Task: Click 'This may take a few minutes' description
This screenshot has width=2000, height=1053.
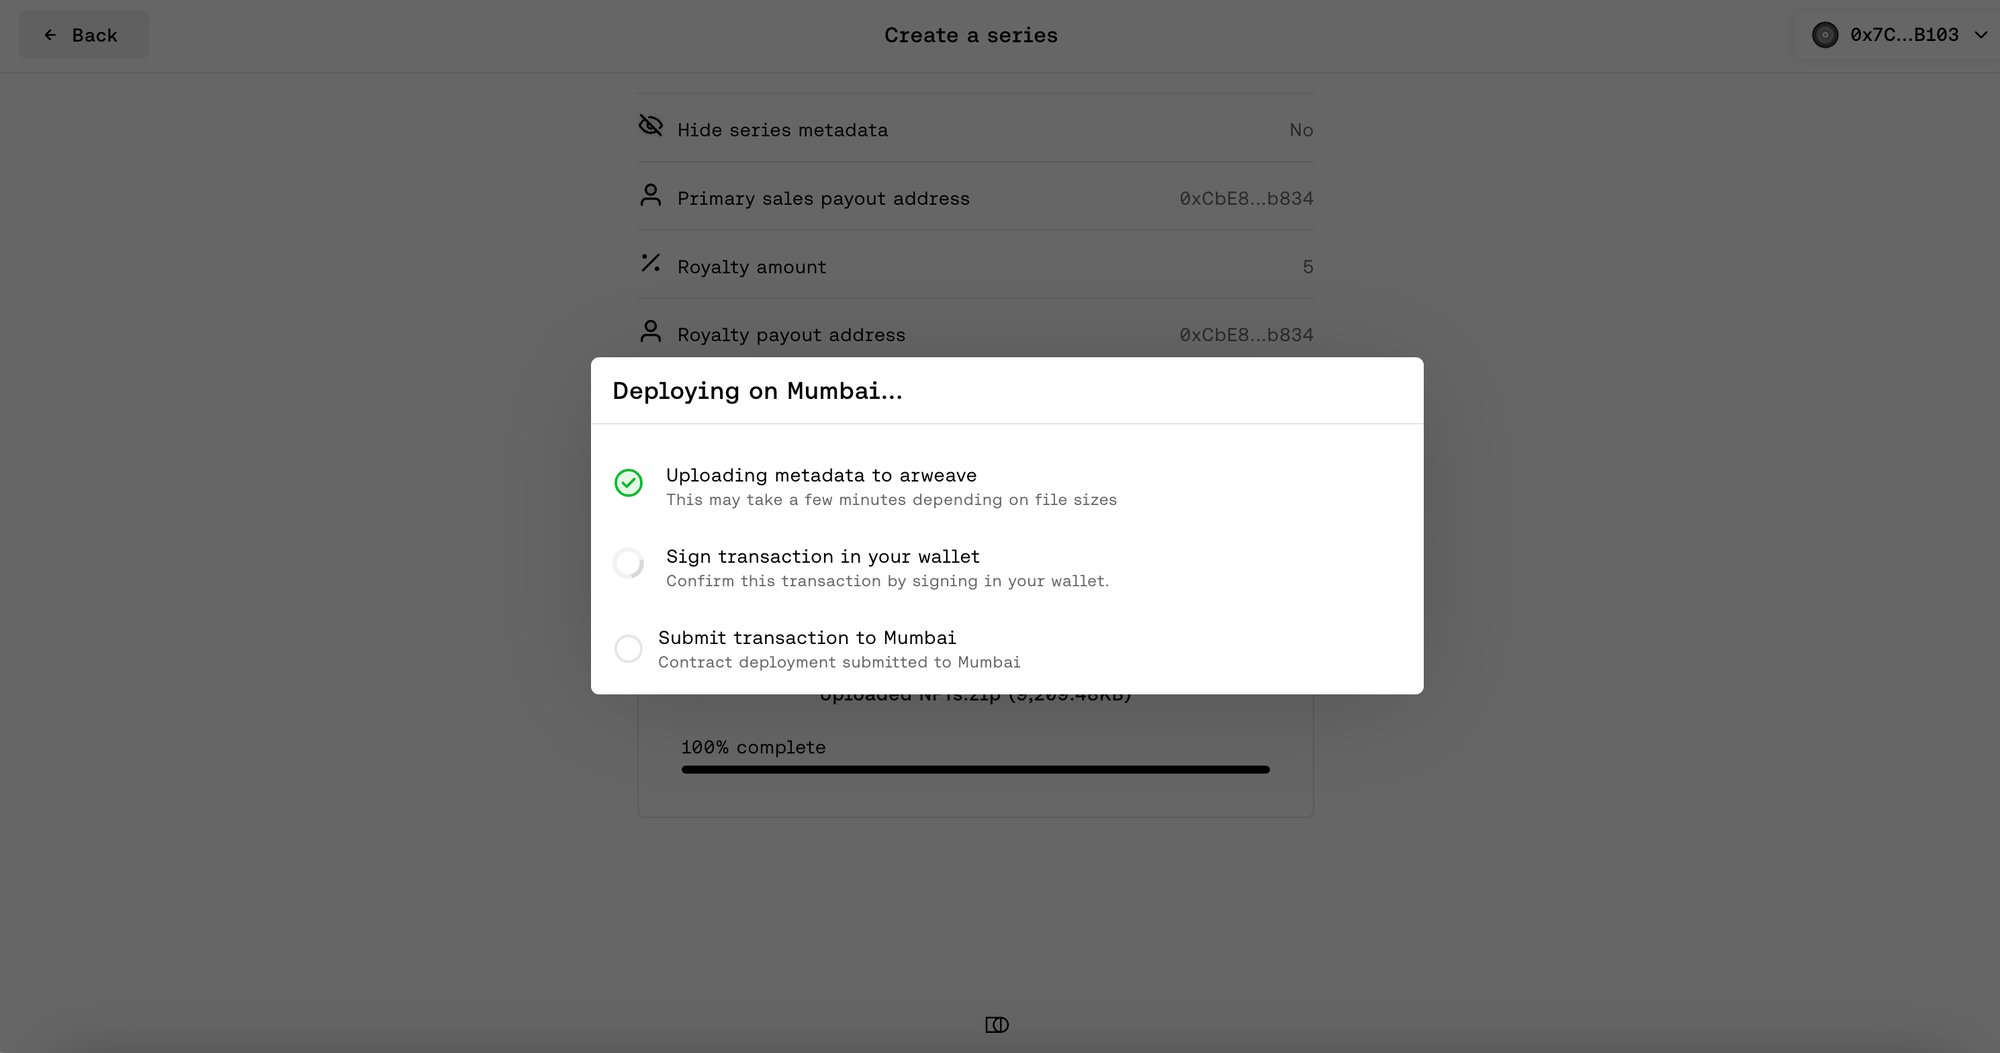Action: tap(891, 500)
